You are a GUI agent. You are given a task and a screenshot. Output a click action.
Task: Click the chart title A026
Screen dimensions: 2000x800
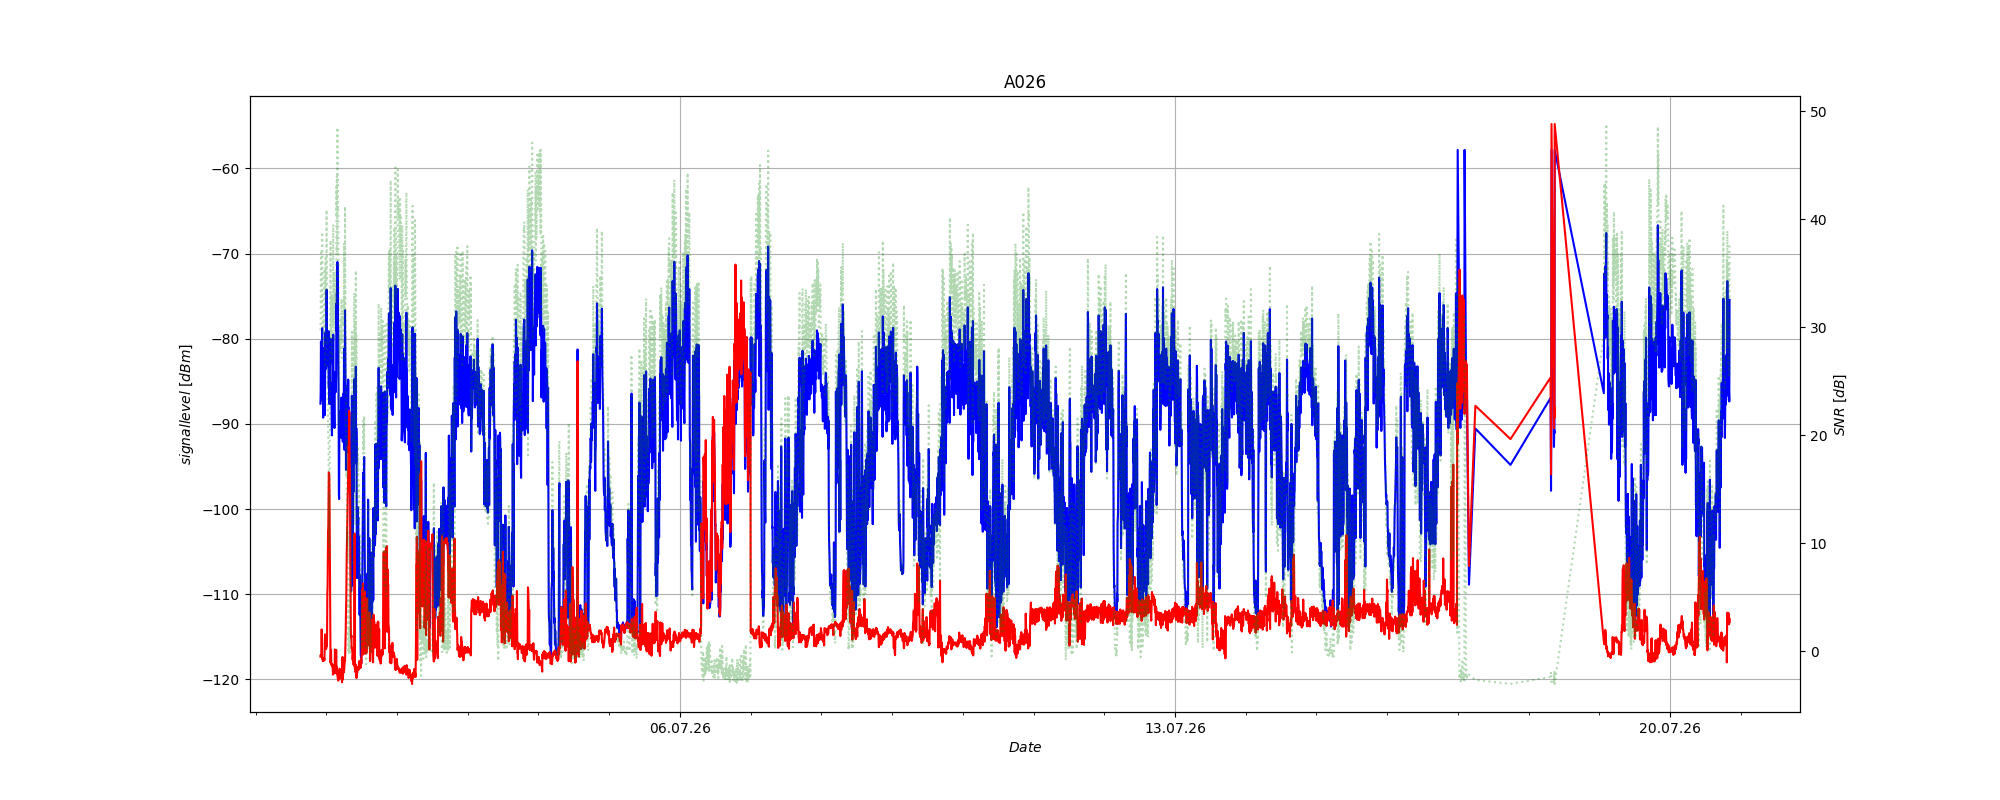coord(1024,82)
